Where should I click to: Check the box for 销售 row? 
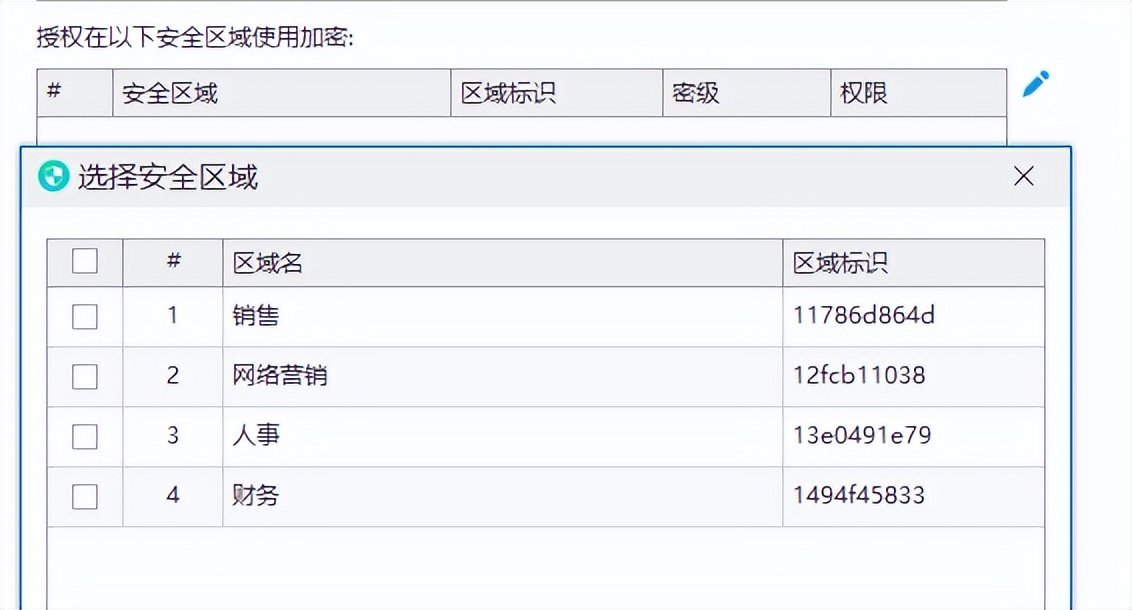click(84, 316)
